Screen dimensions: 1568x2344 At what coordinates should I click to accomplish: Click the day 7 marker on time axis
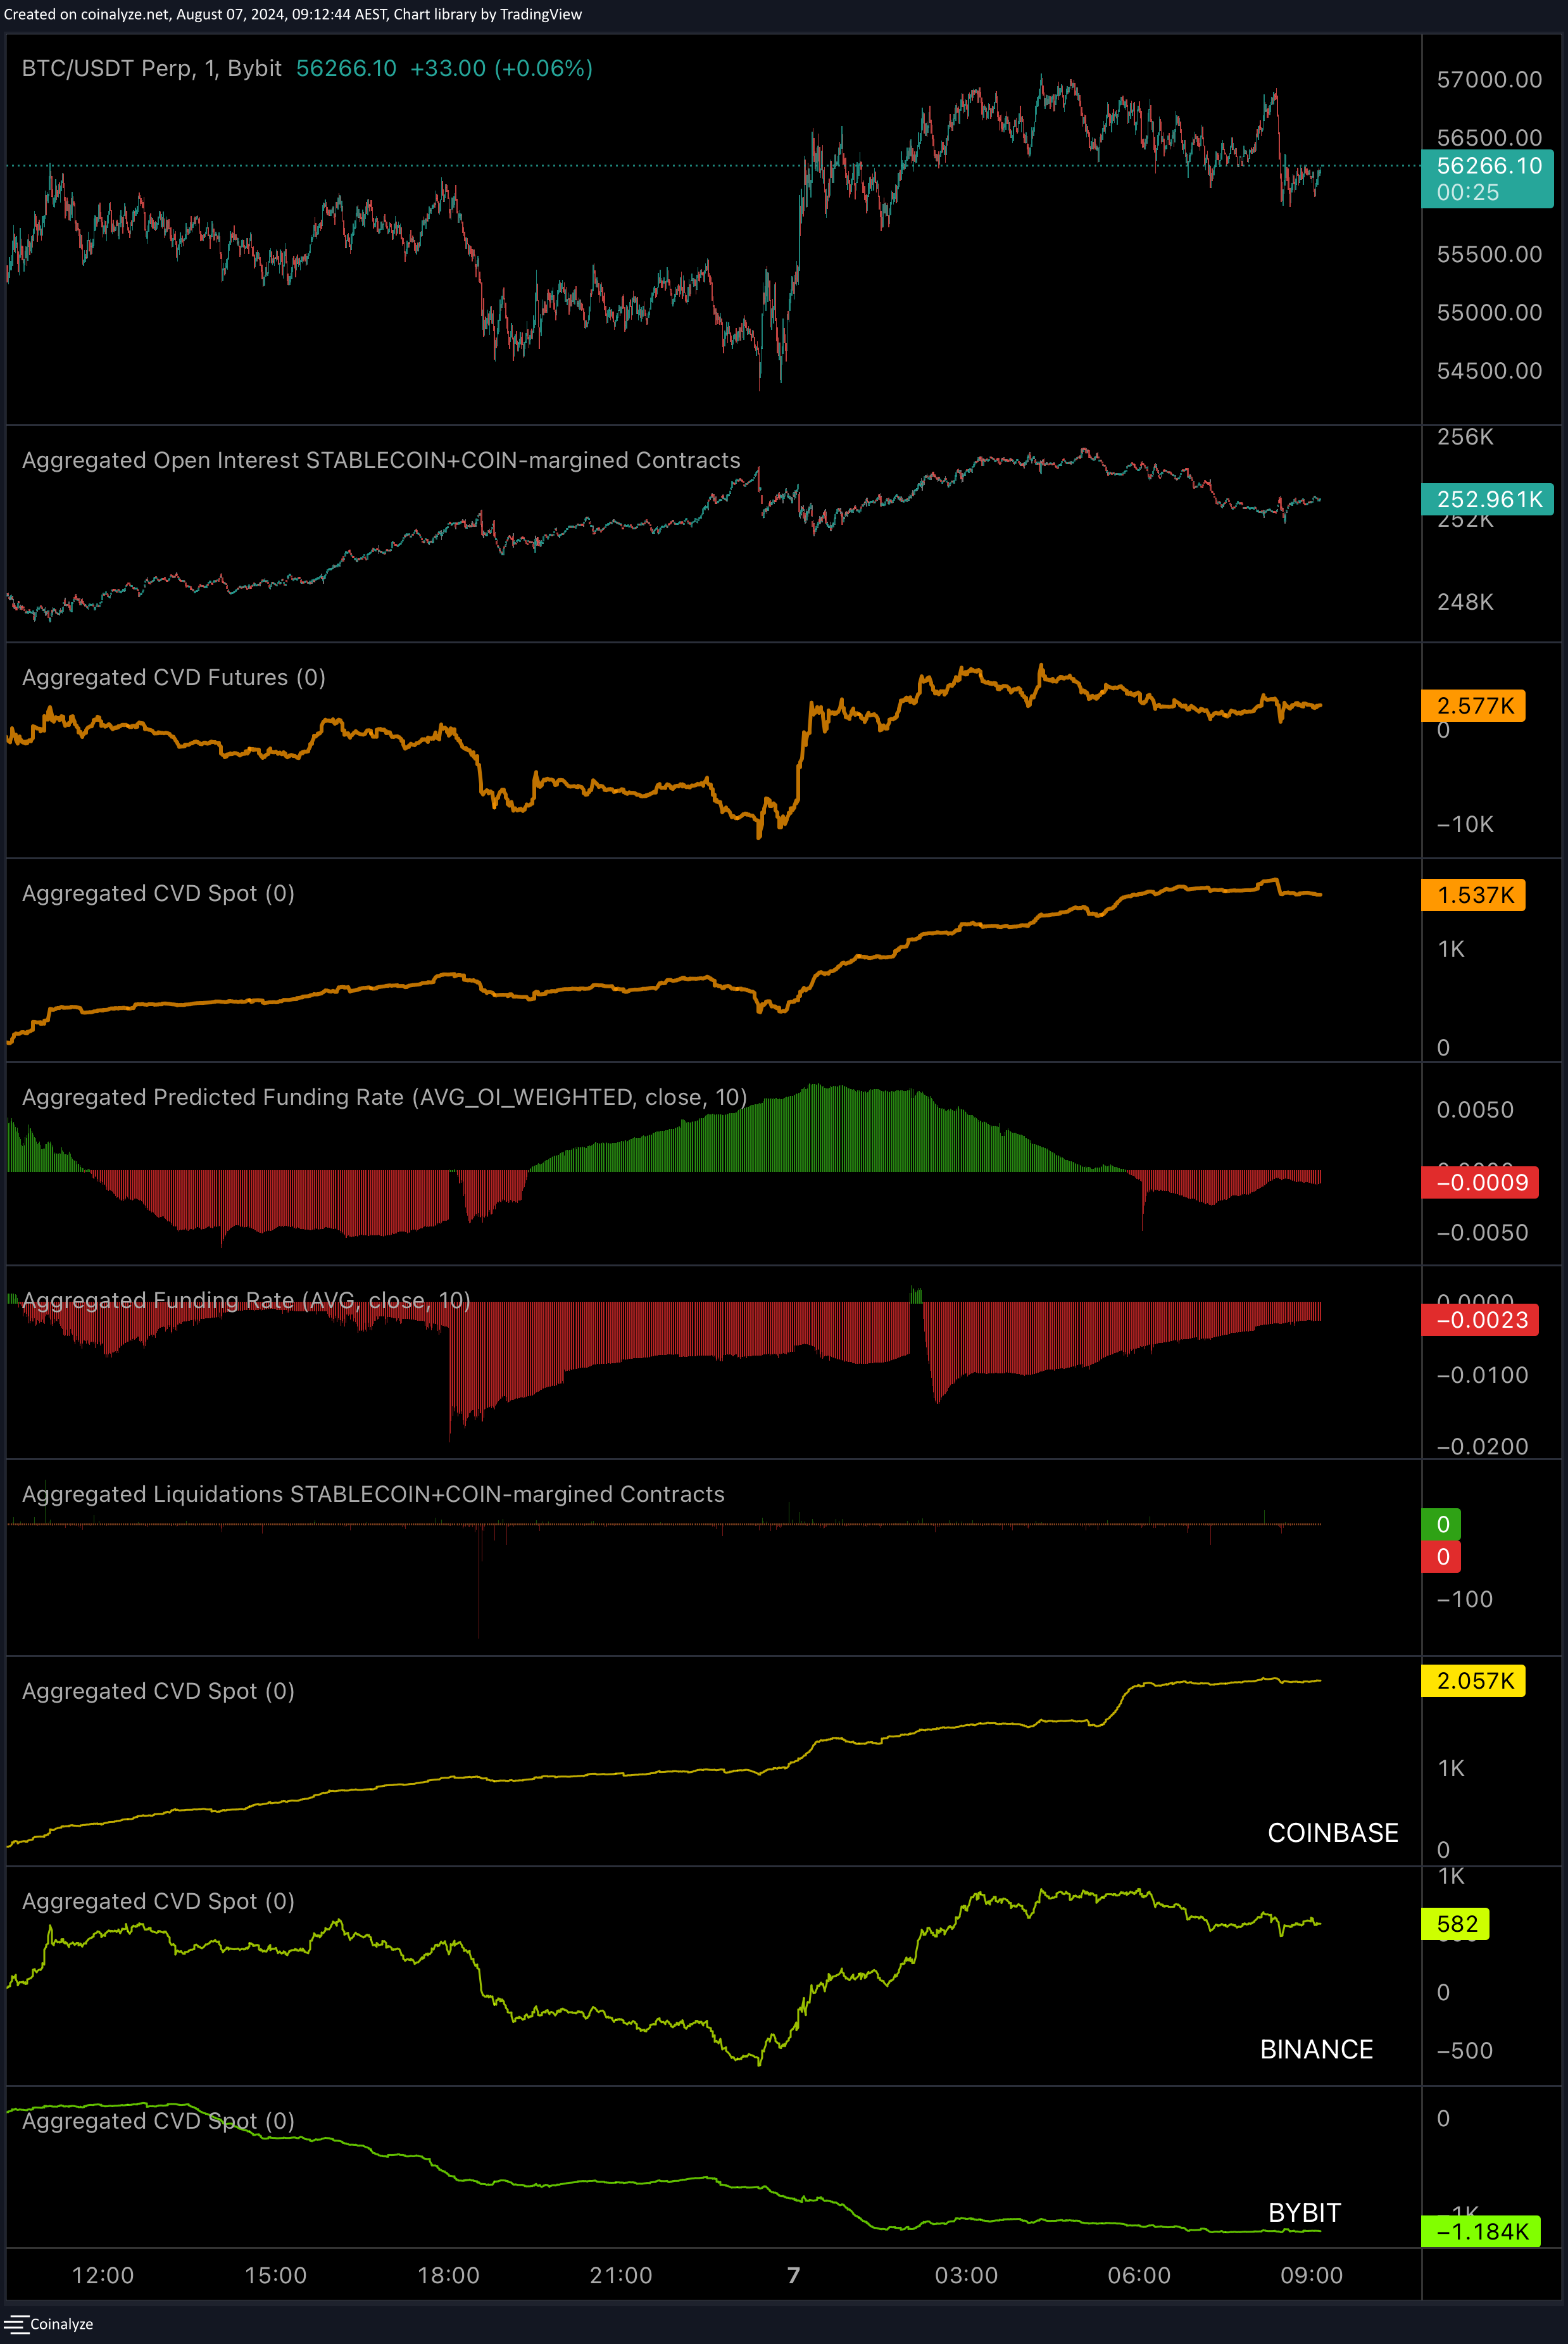click(x=793, y=2275)
